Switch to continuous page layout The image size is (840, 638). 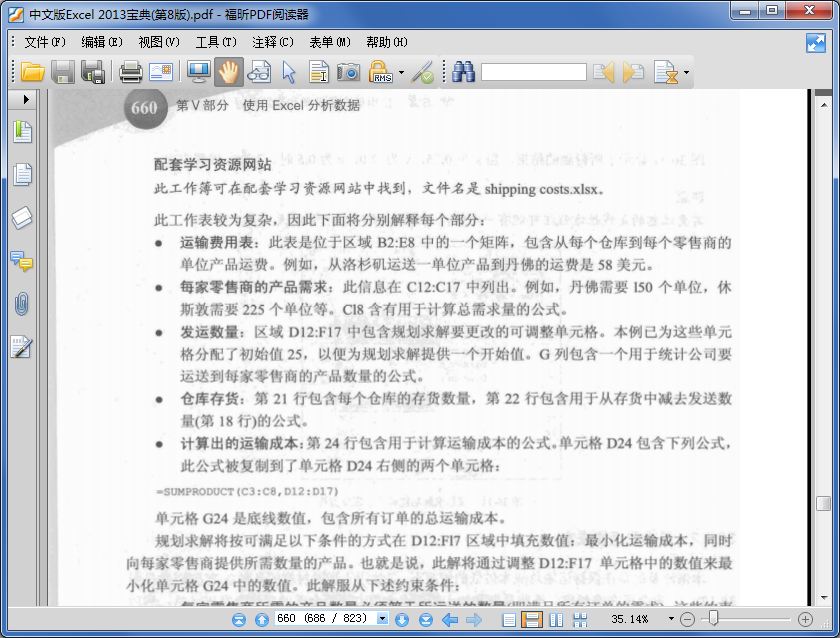[532, 620]
